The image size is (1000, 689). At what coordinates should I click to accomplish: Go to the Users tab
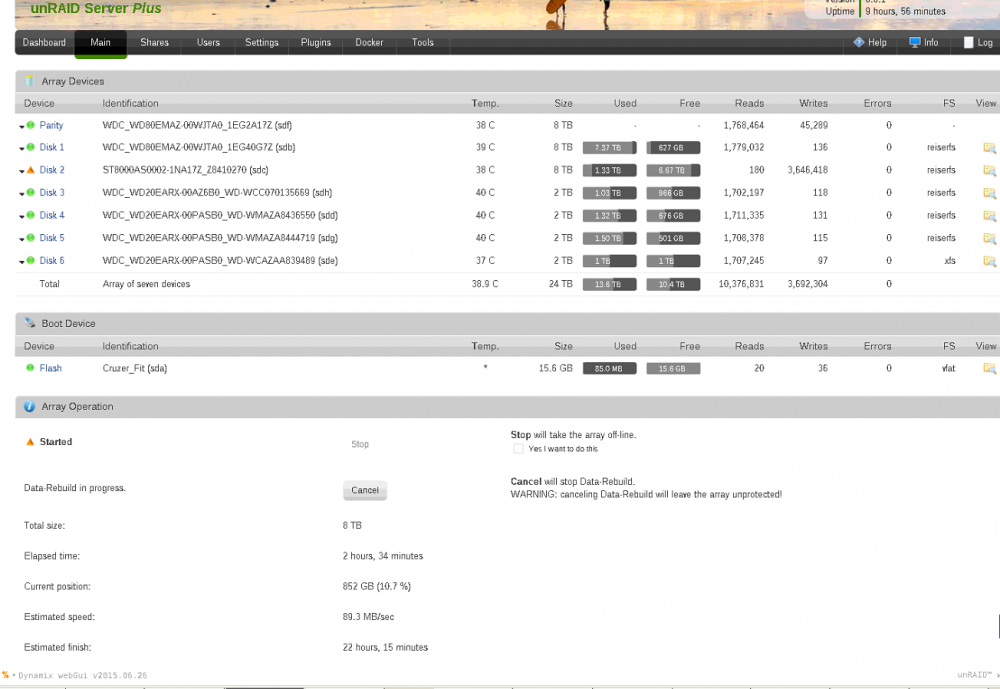[208, 43]
